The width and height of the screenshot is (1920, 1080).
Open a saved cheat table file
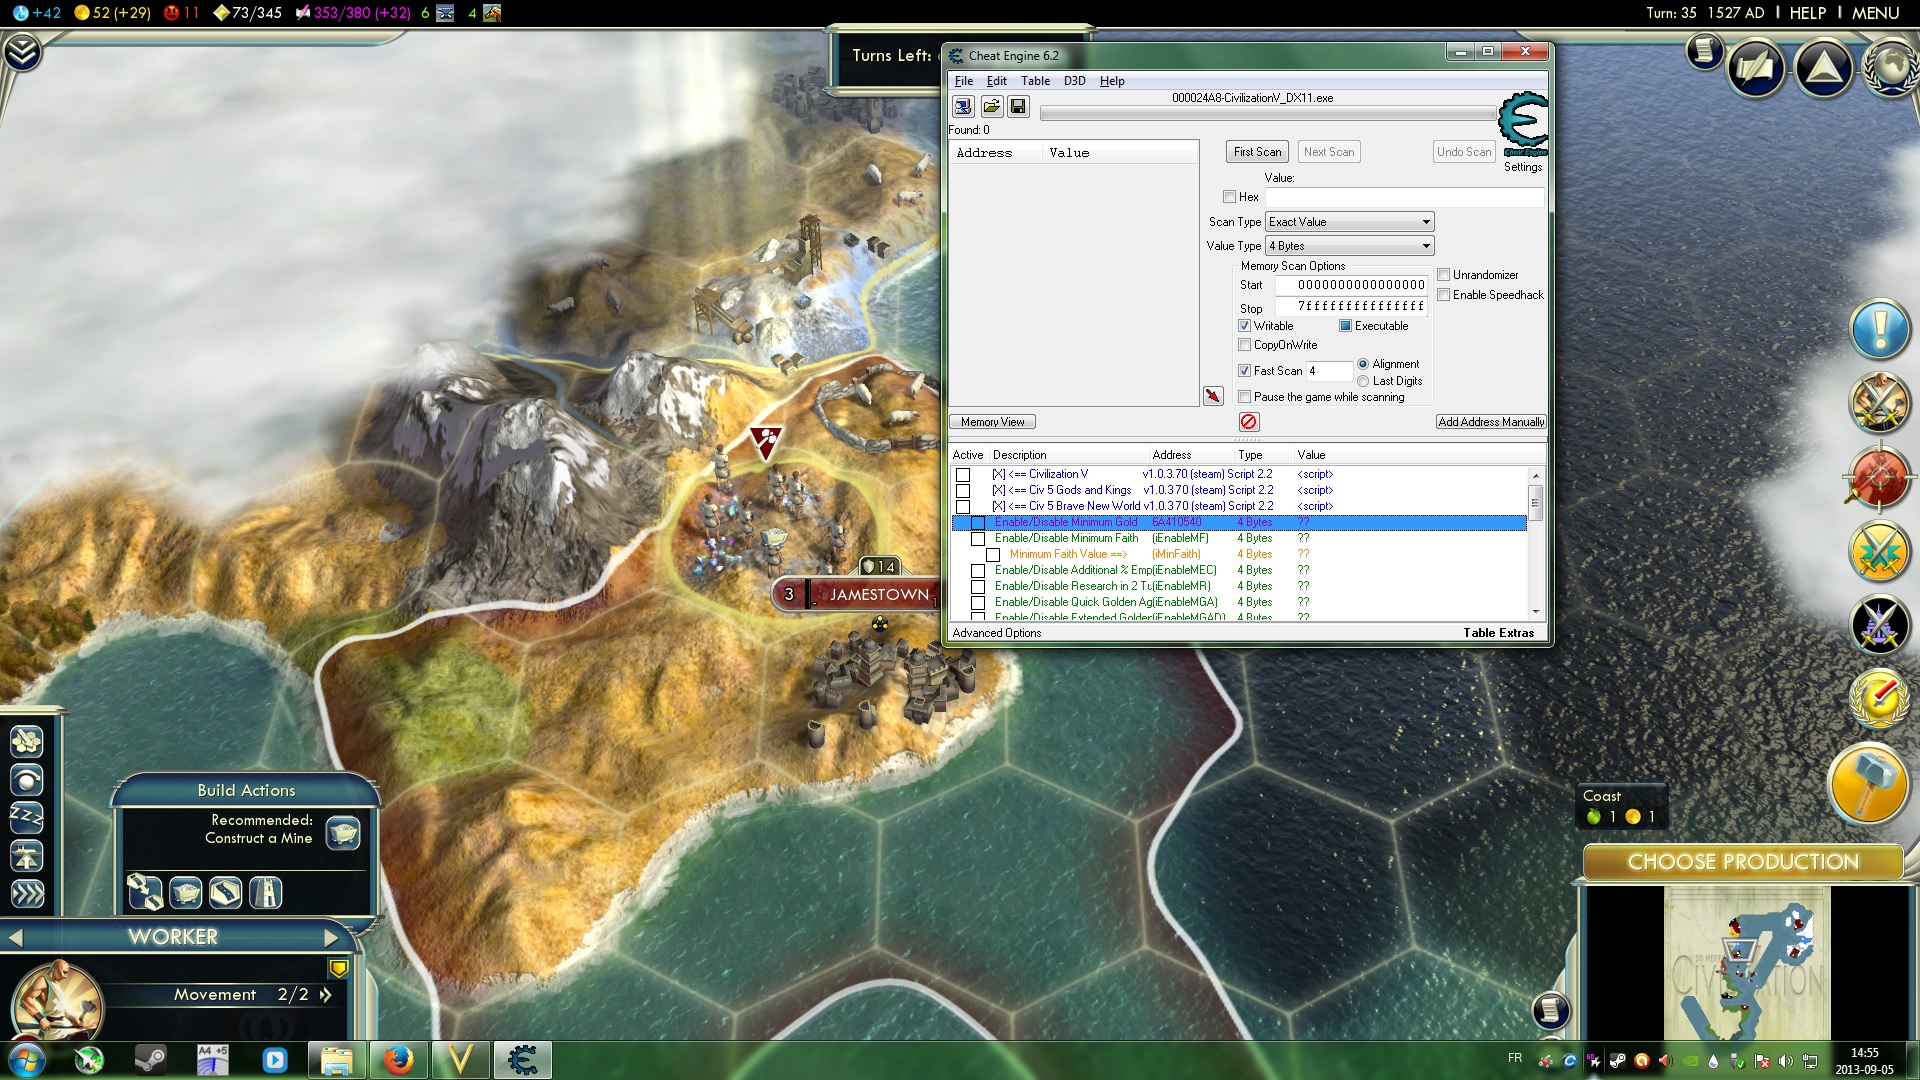pos(992,106)
